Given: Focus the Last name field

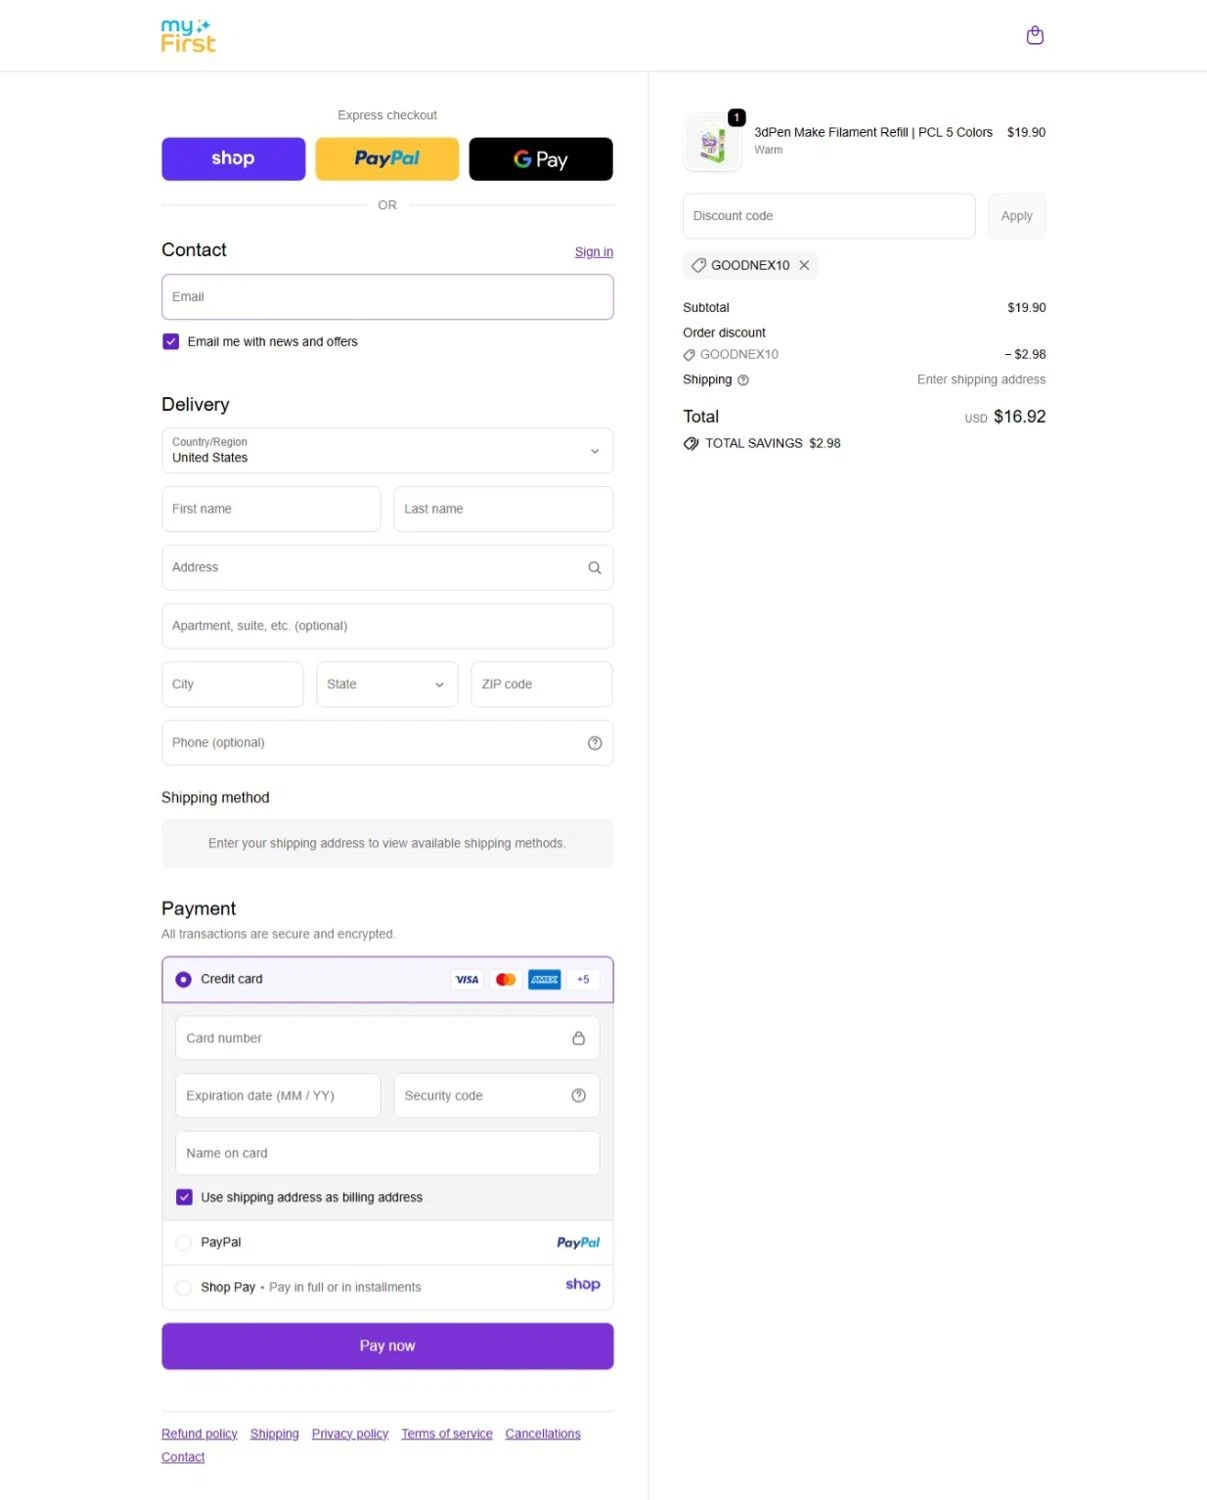Looking at the screenshot, I should [x=503, y=509].
